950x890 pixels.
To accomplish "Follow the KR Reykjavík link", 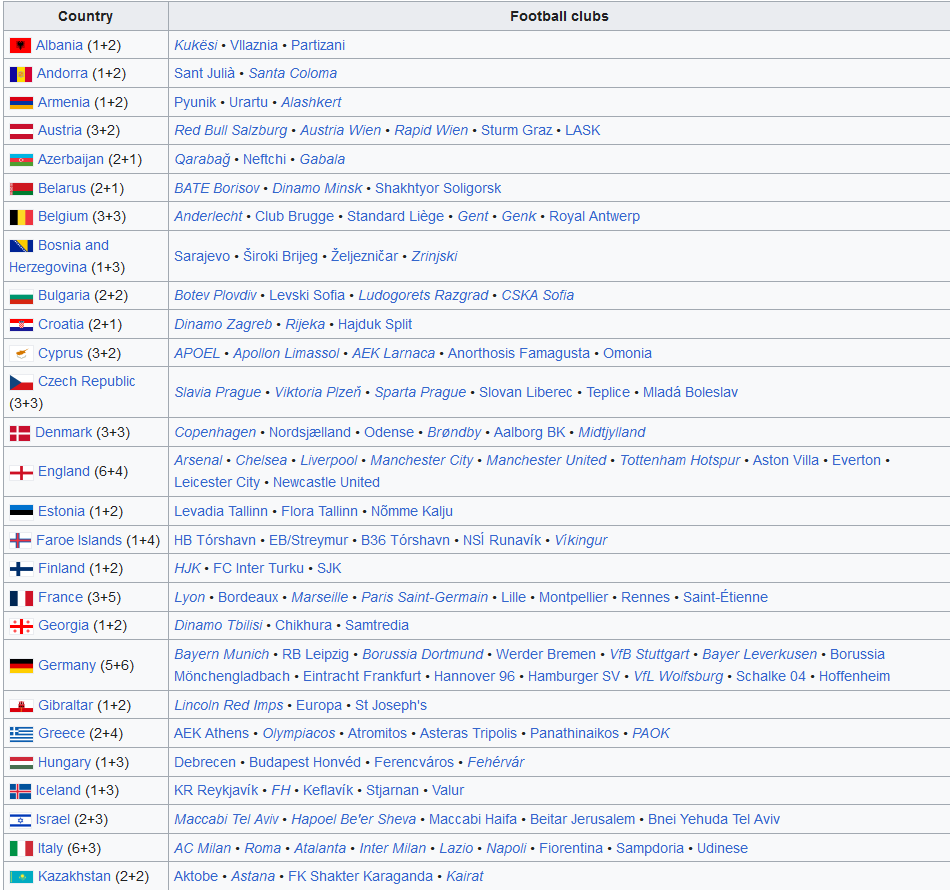I will tap(216, 791).
